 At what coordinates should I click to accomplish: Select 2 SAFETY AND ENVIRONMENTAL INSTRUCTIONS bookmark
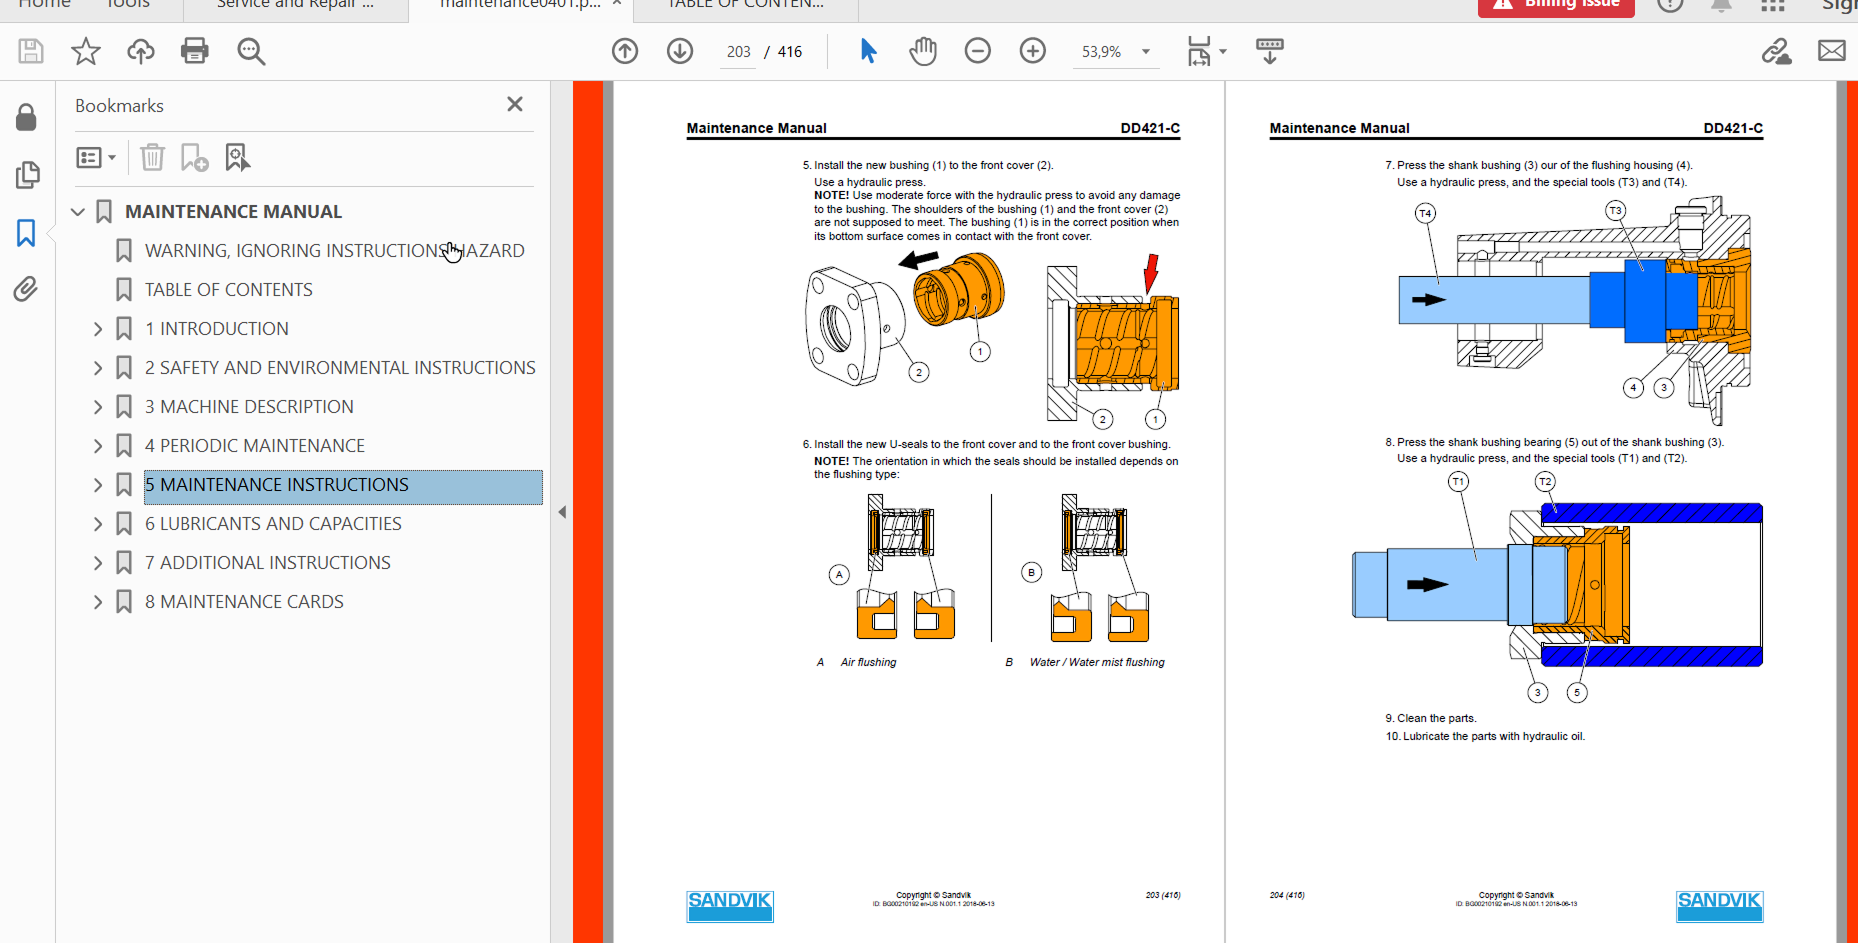(x=340, y=368)
